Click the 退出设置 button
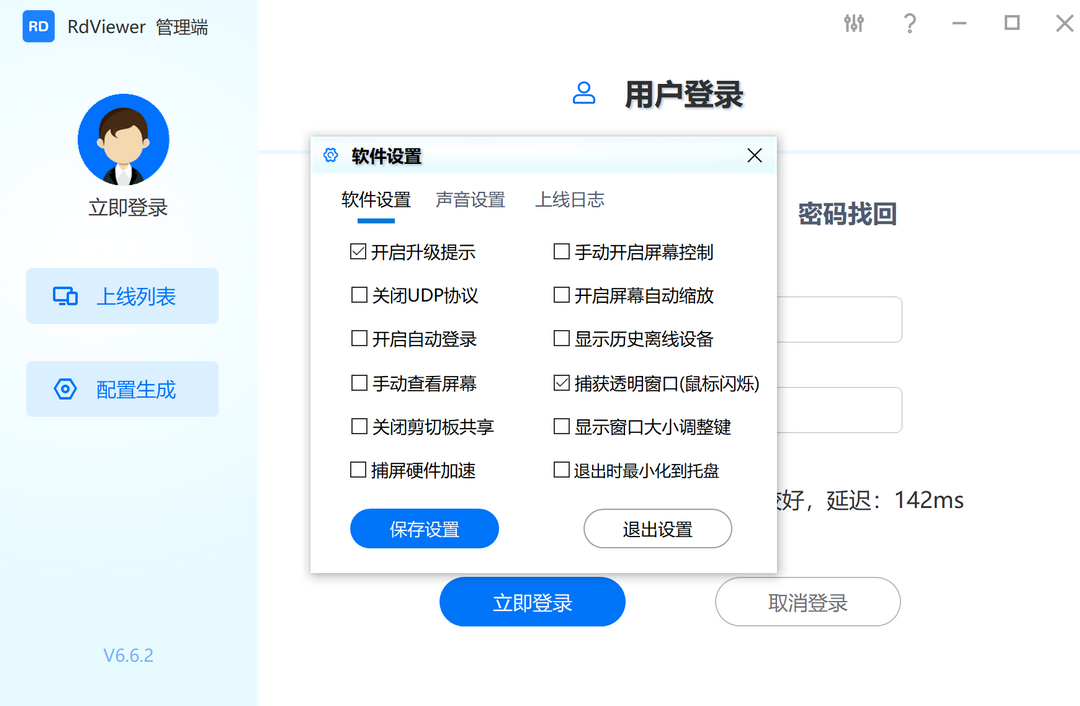 click(657, 528)
